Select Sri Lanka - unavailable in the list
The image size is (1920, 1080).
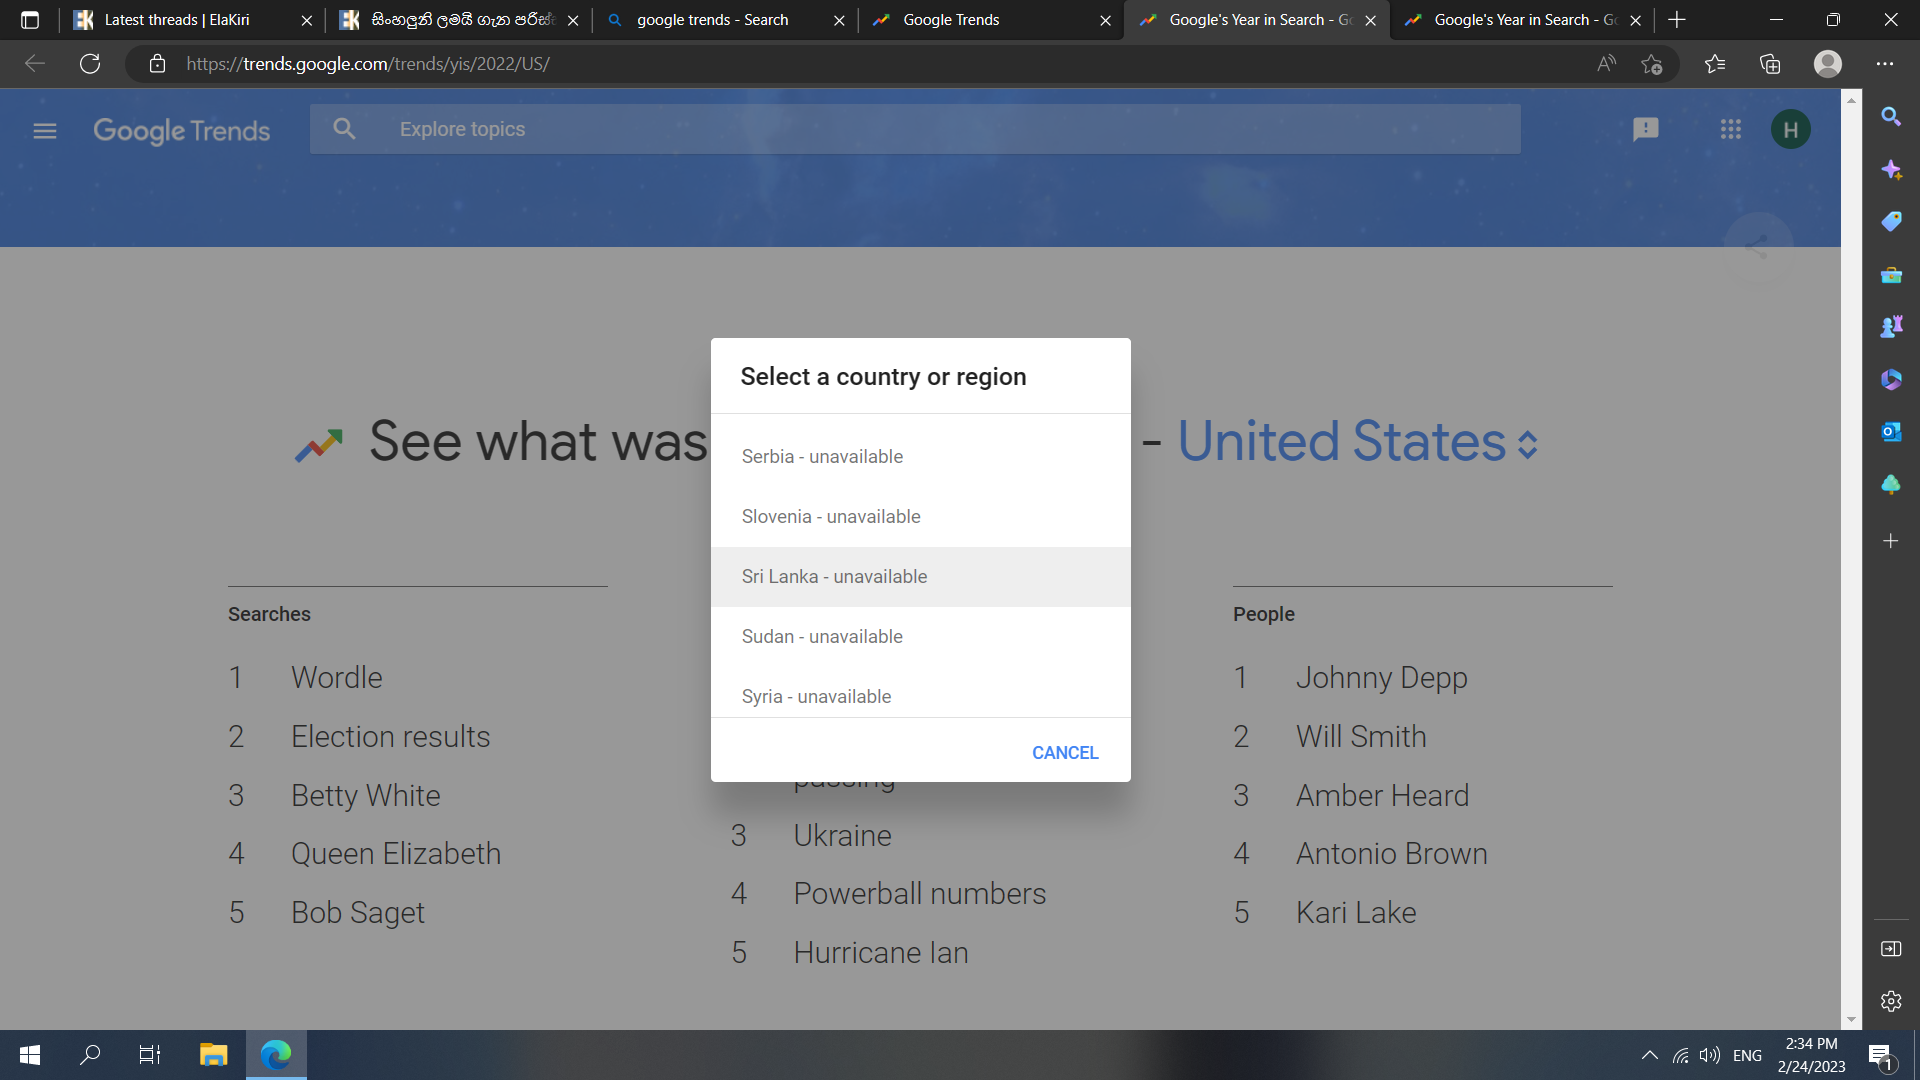click(920, 577)
